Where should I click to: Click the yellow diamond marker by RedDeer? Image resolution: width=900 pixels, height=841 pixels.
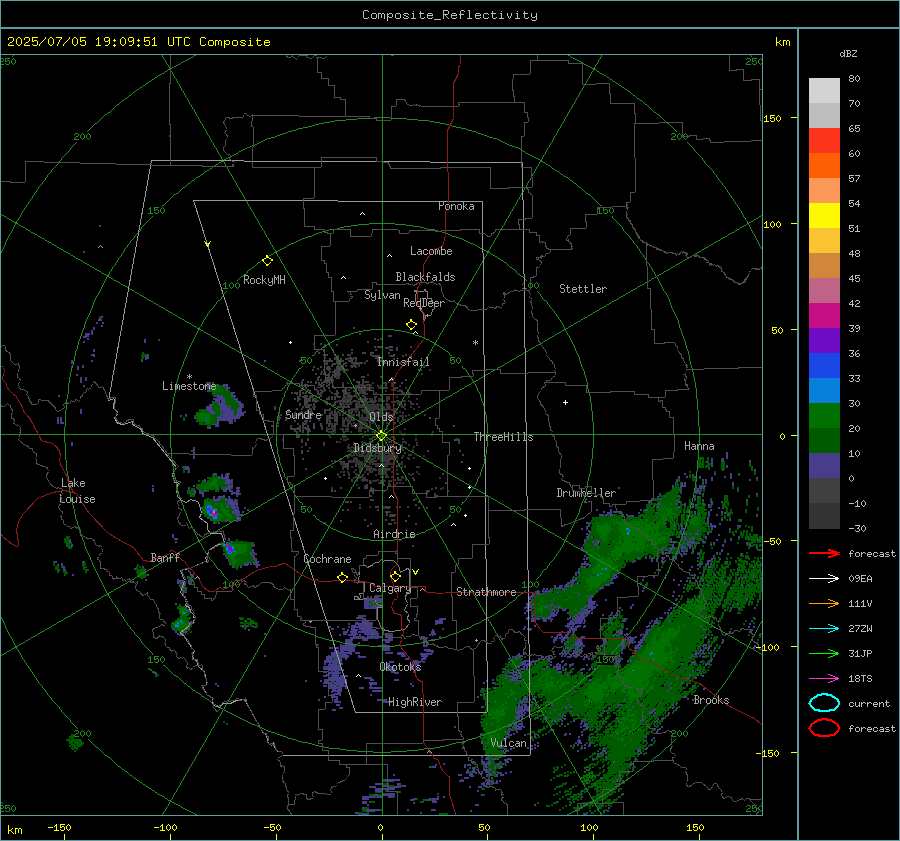click(411, 325)
